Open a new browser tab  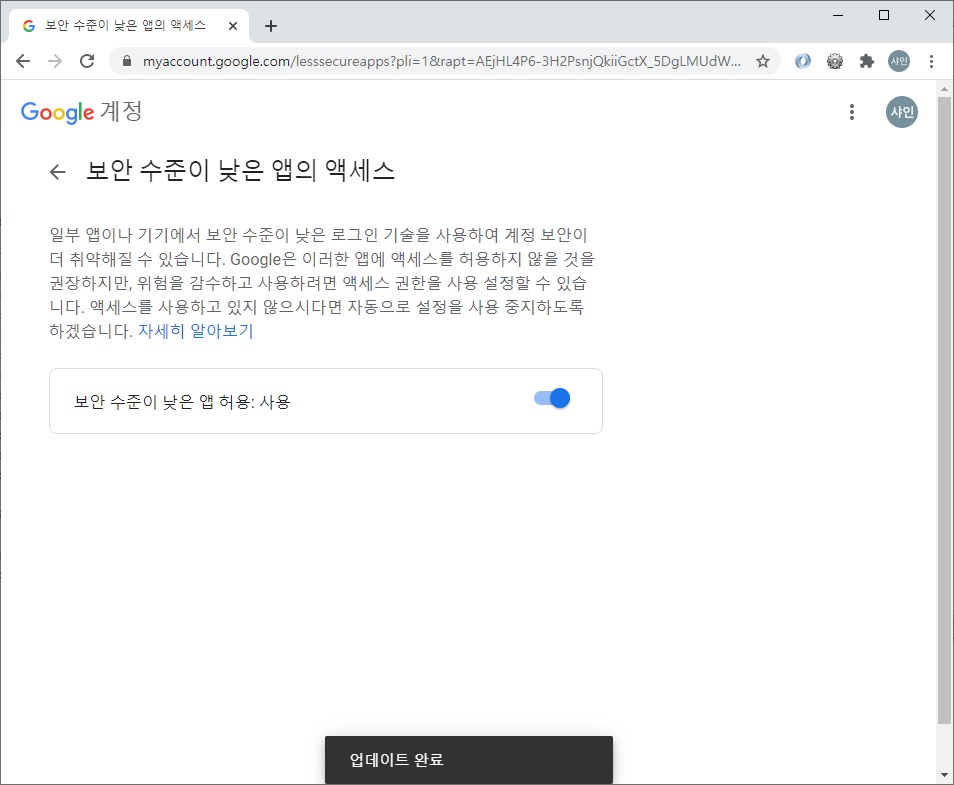coord(271,26)
